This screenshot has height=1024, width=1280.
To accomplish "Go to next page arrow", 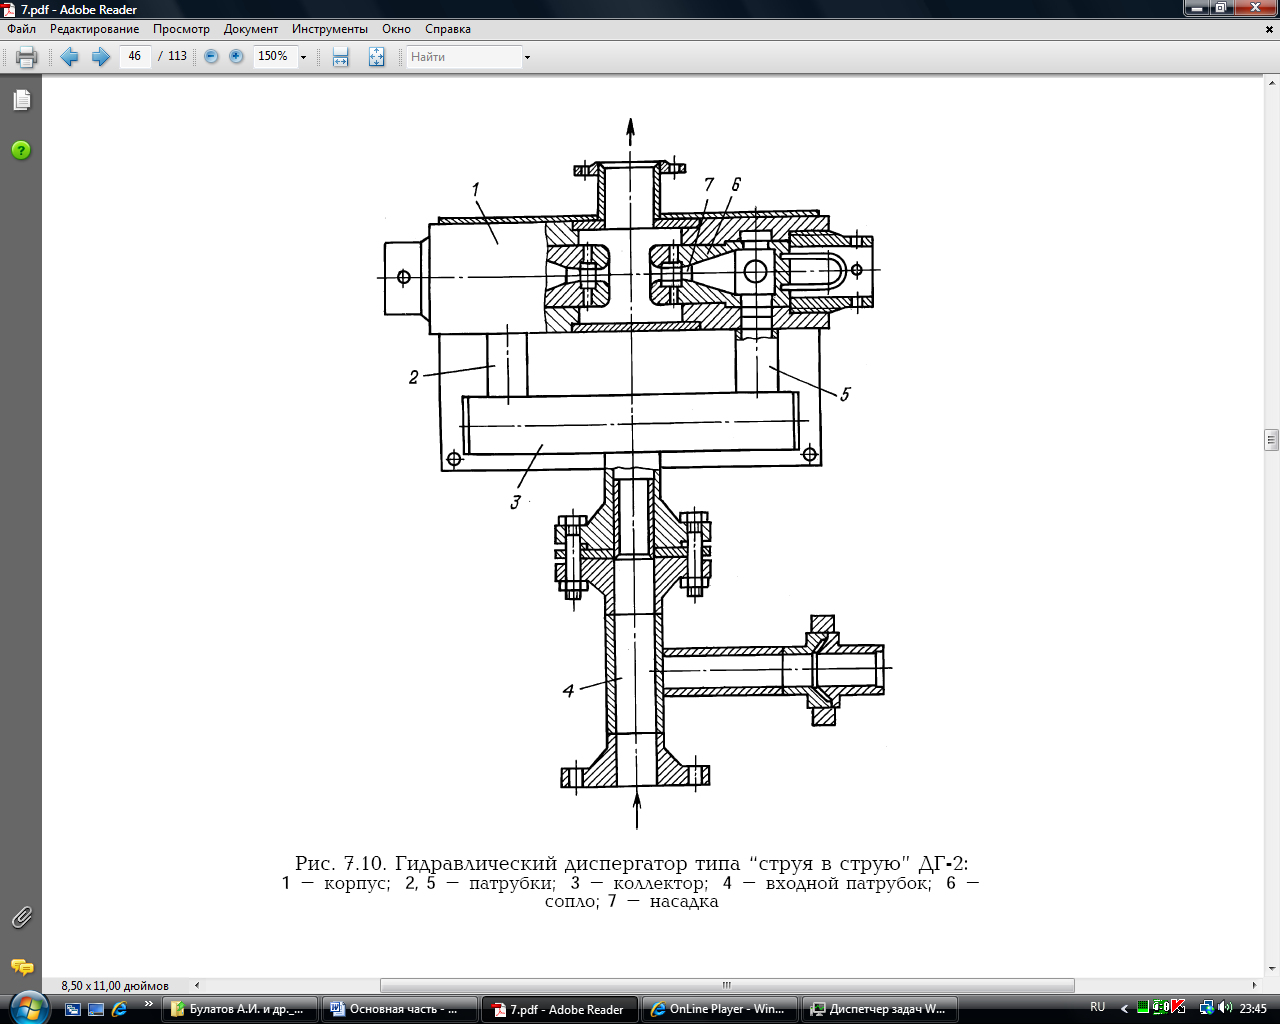I will click(100, 57).
